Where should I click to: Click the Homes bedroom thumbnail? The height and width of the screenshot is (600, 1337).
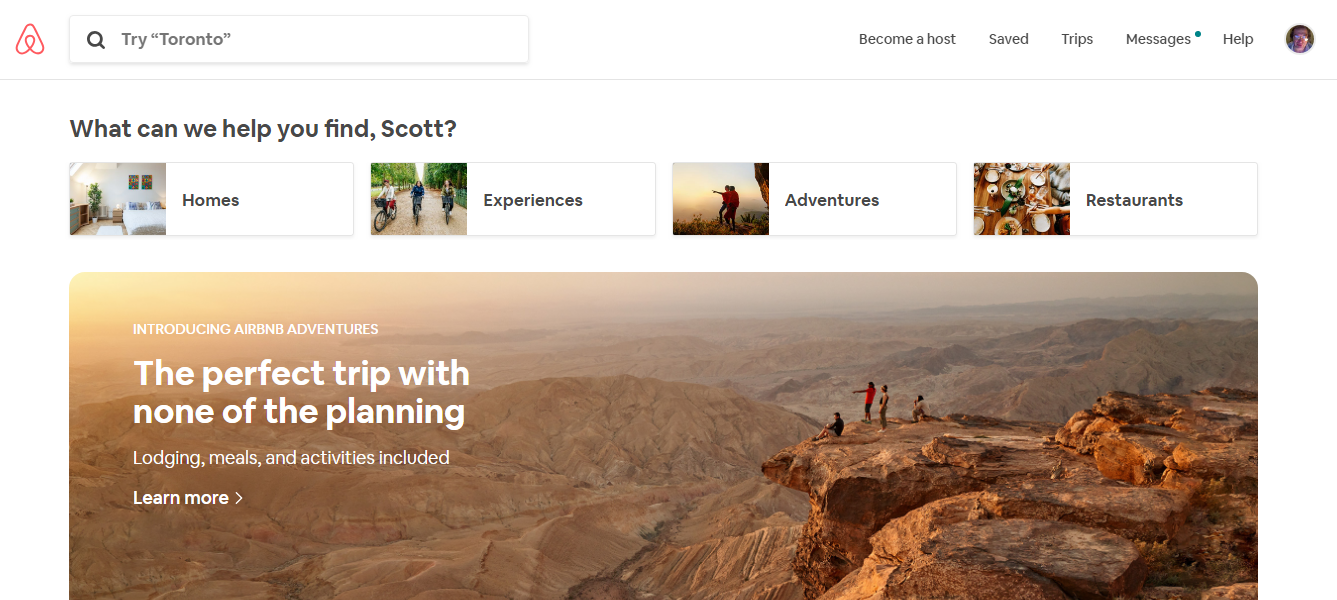118,199
